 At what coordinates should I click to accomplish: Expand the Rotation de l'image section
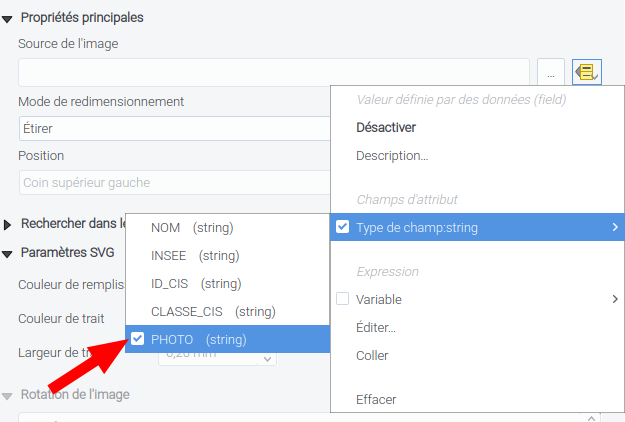coord(8,394)
